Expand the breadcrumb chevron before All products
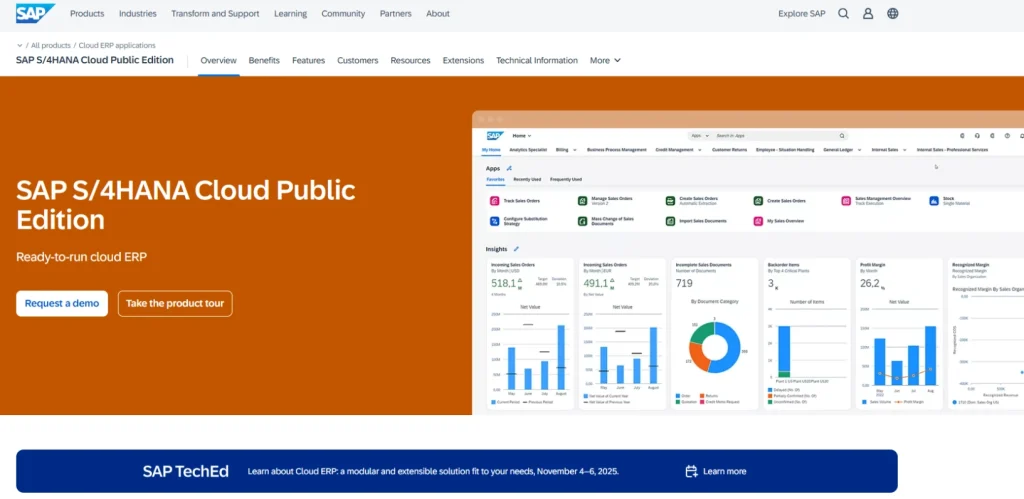The image size is (1024, 499). [19, 46]
